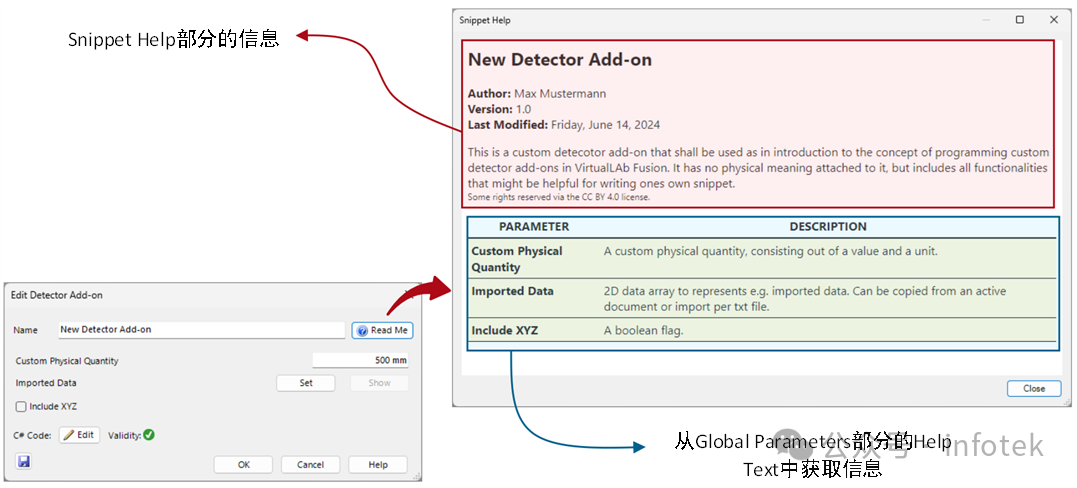Toggle the Include XYZ checkbox

[21, 407]
